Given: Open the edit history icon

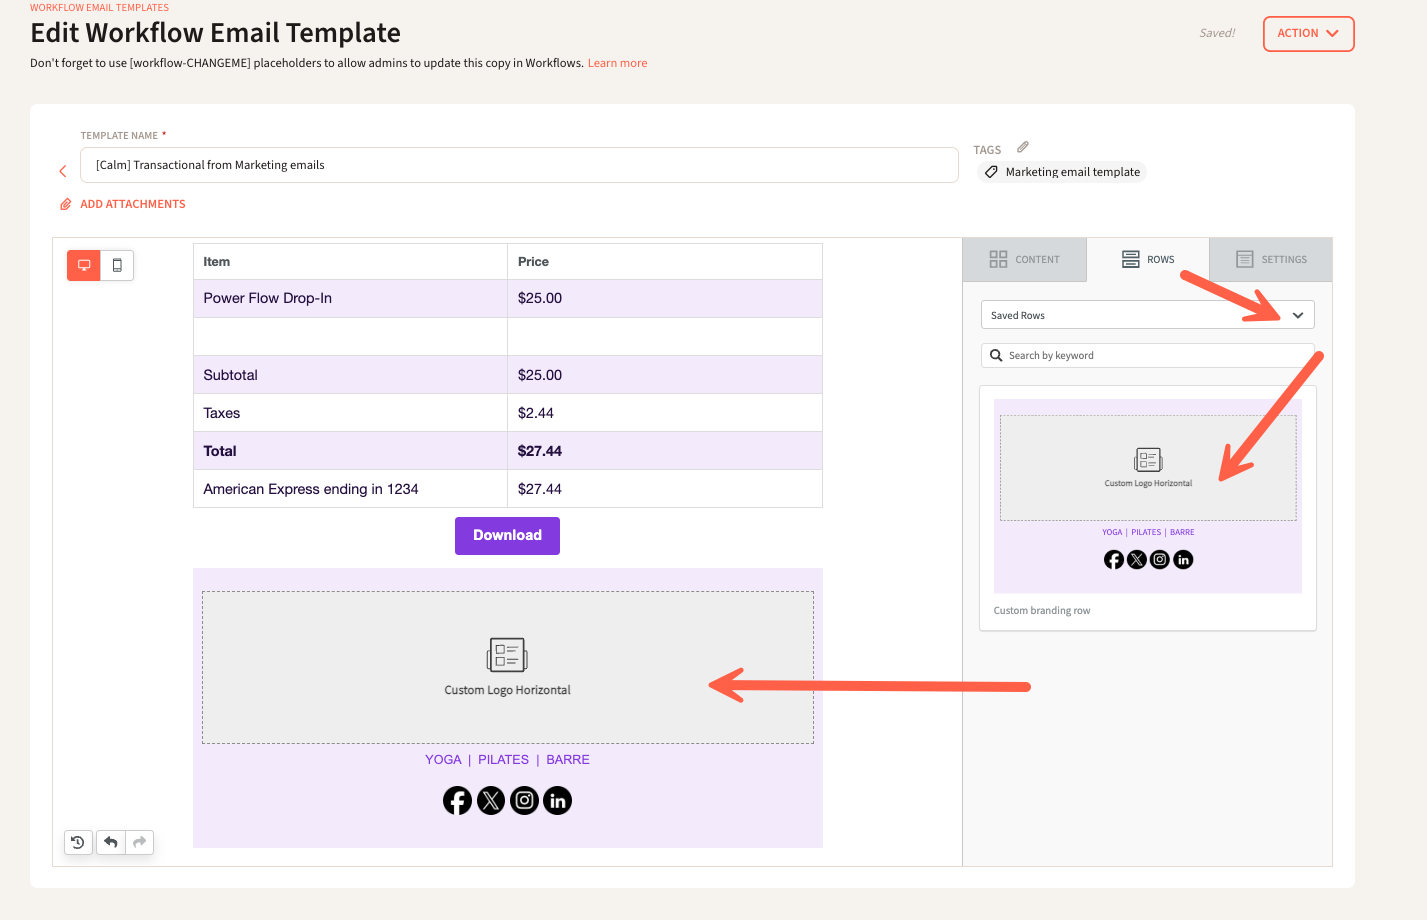Looking at the screenshot, I should [78, 842].
